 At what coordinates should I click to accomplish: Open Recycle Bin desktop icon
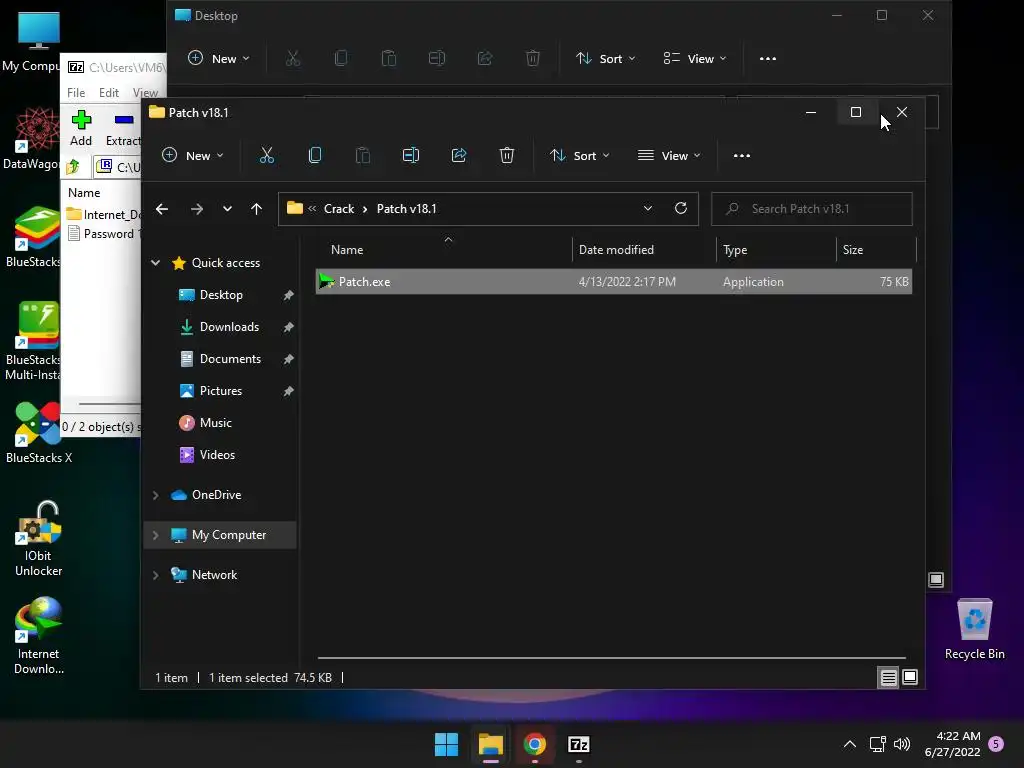click(x=974, y=628)
